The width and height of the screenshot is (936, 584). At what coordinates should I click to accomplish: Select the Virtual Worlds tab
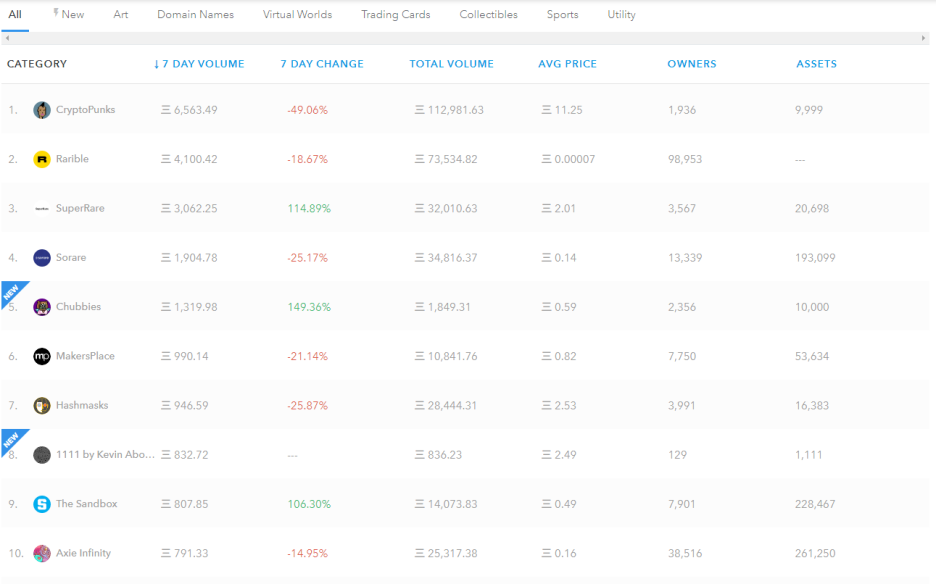point(297,14)
